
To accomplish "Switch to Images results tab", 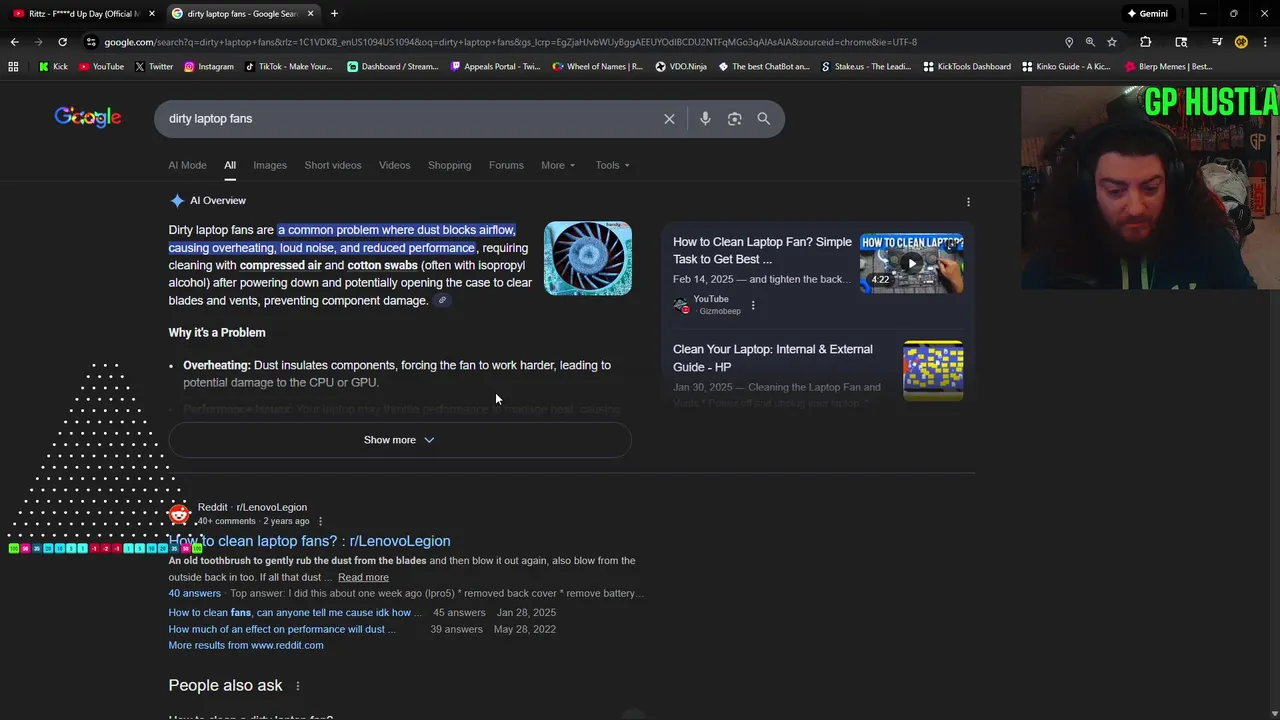I will pos(270,166).
